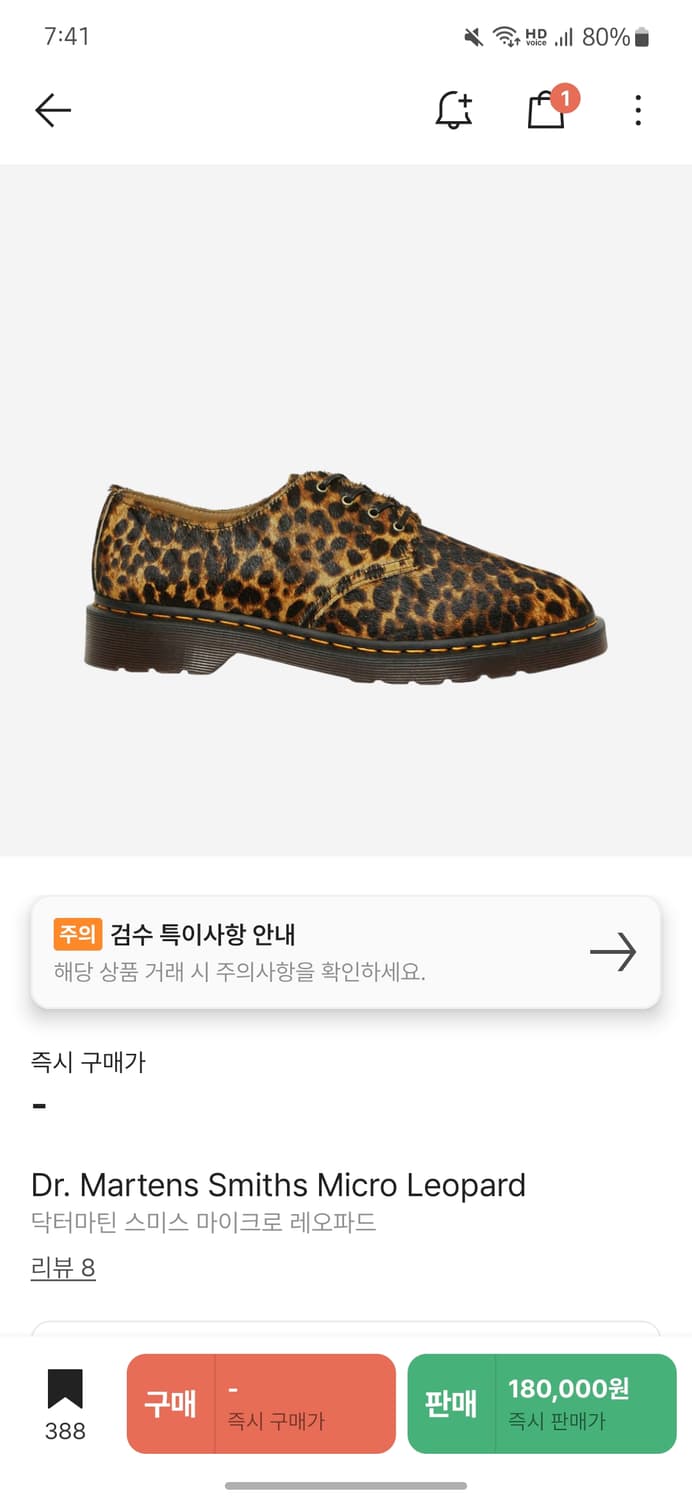The height and width of the screenshot is (1500, 692).
Task: Toggle the bookmark icon to save item
Action: (x=65, y=1390)
